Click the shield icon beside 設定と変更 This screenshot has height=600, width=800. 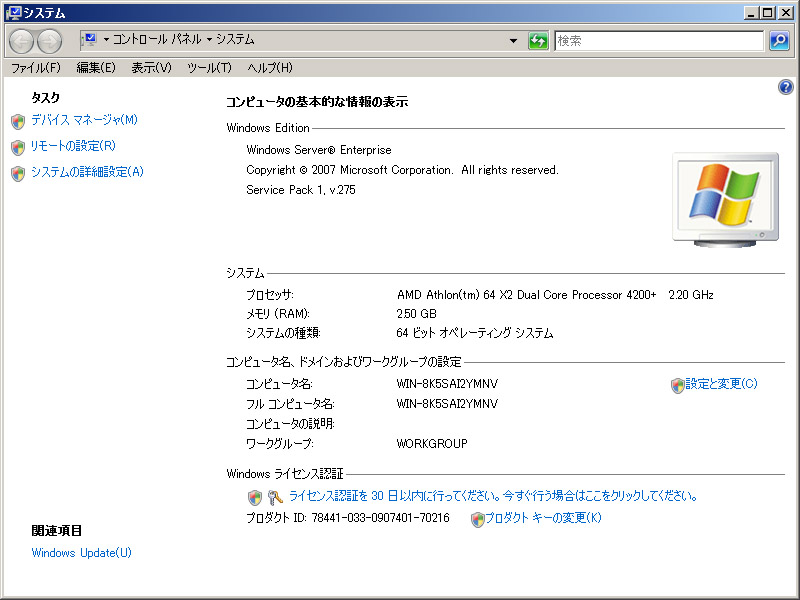pos(678,386)
